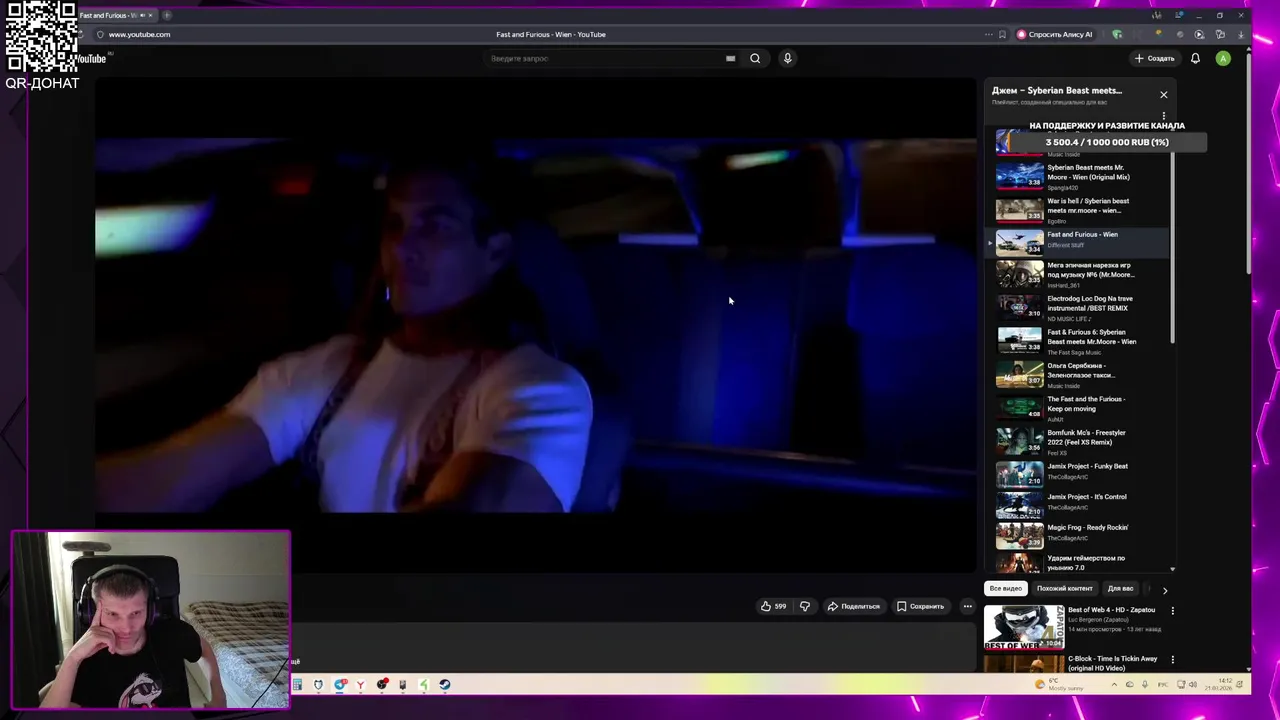Open taskbar volume control

tap(1192, 685)
